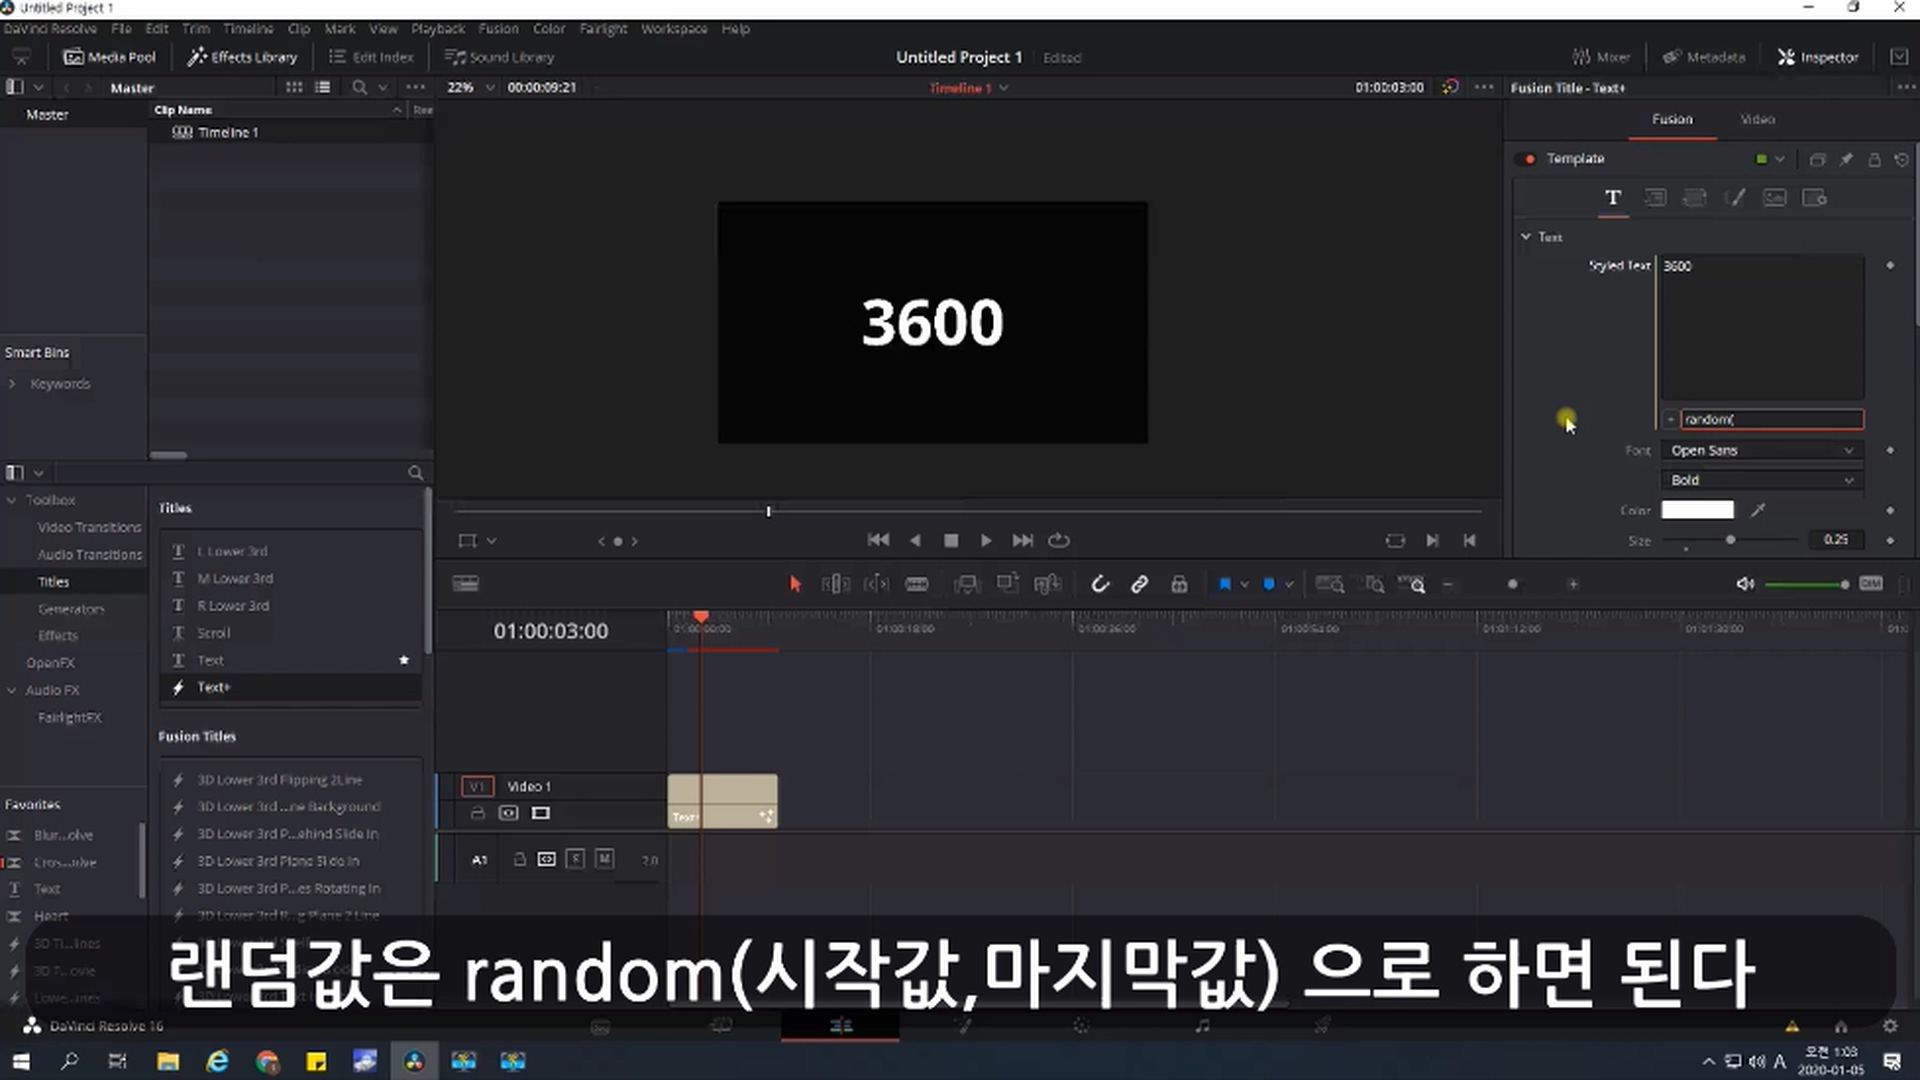
Task: Open the Bold font style dropdown
Action: click(x=1761, y=480)
